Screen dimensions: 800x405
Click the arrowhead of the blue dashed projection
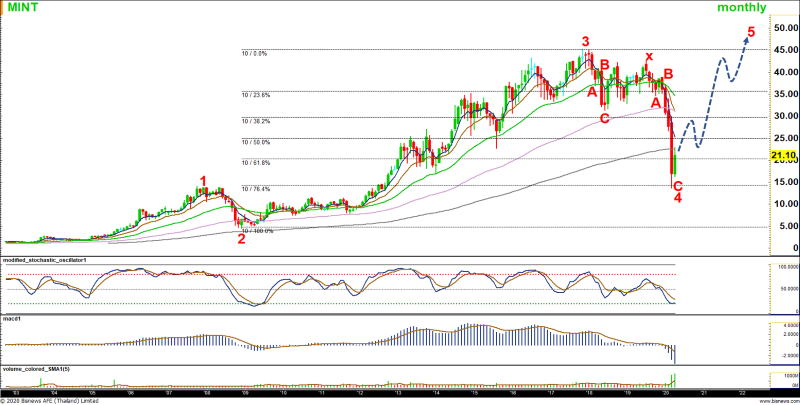click(x=746, y=40)
